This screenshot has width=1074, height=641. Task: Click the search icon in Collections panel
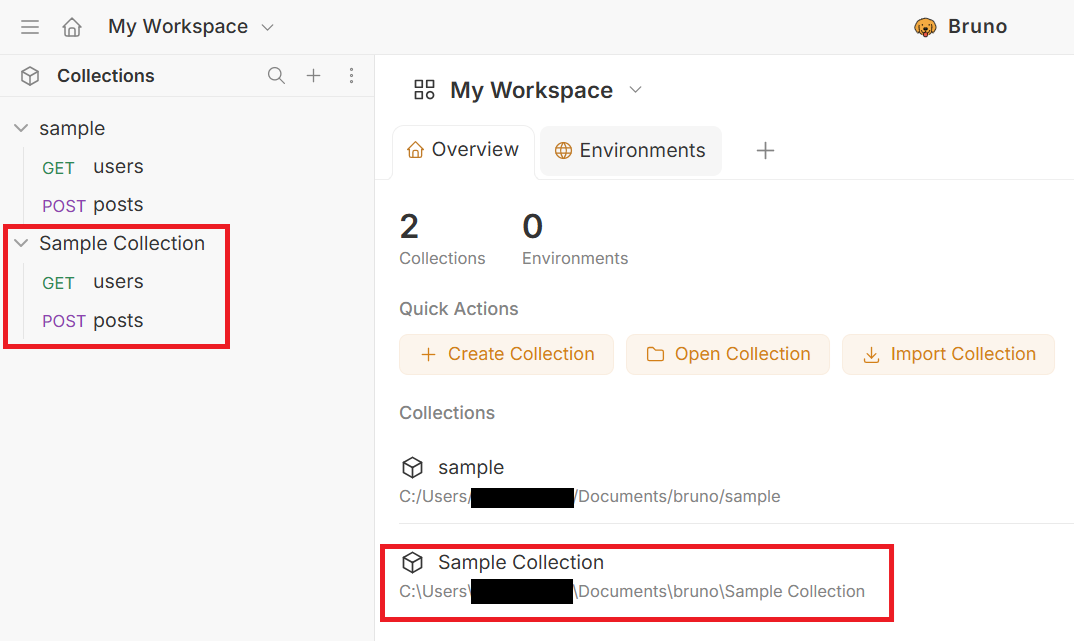[276, 76]
